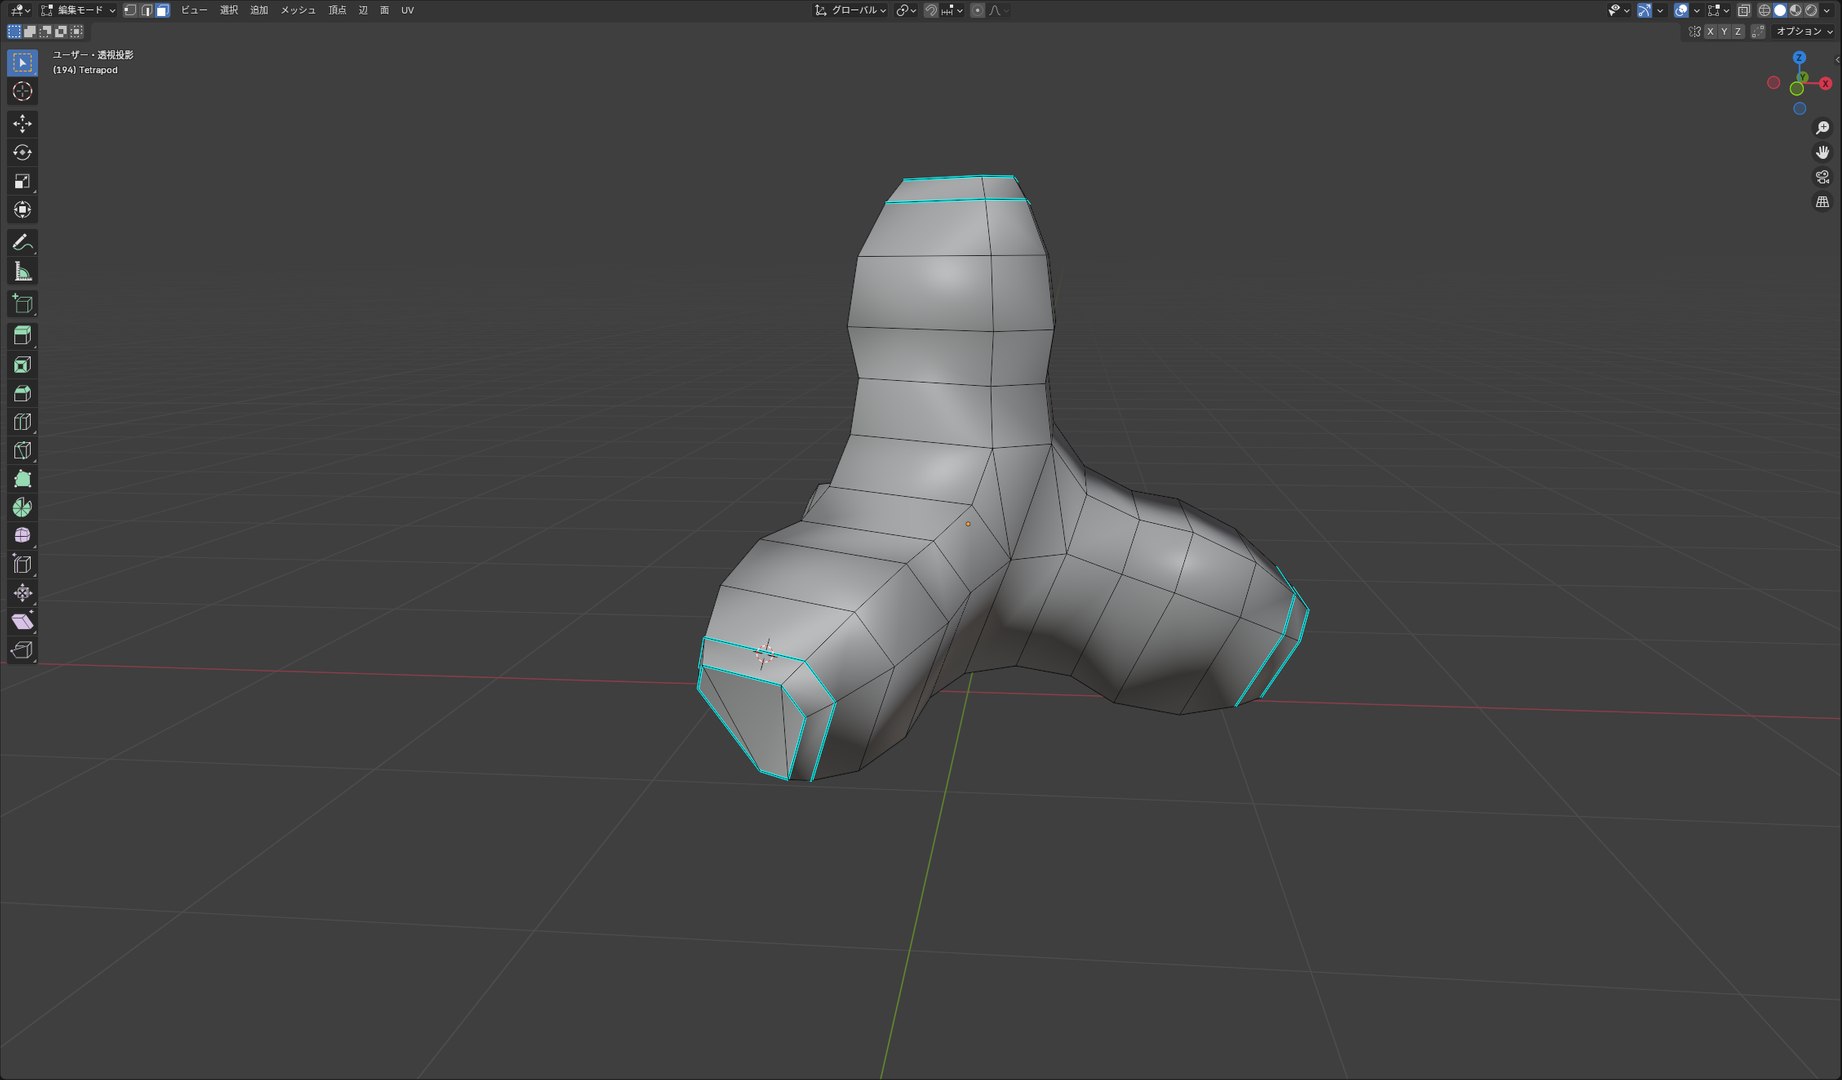Viewport: 1842px width, 1080px height.
Task: Toggle the camera view icon
Action: click(1822, 177)
